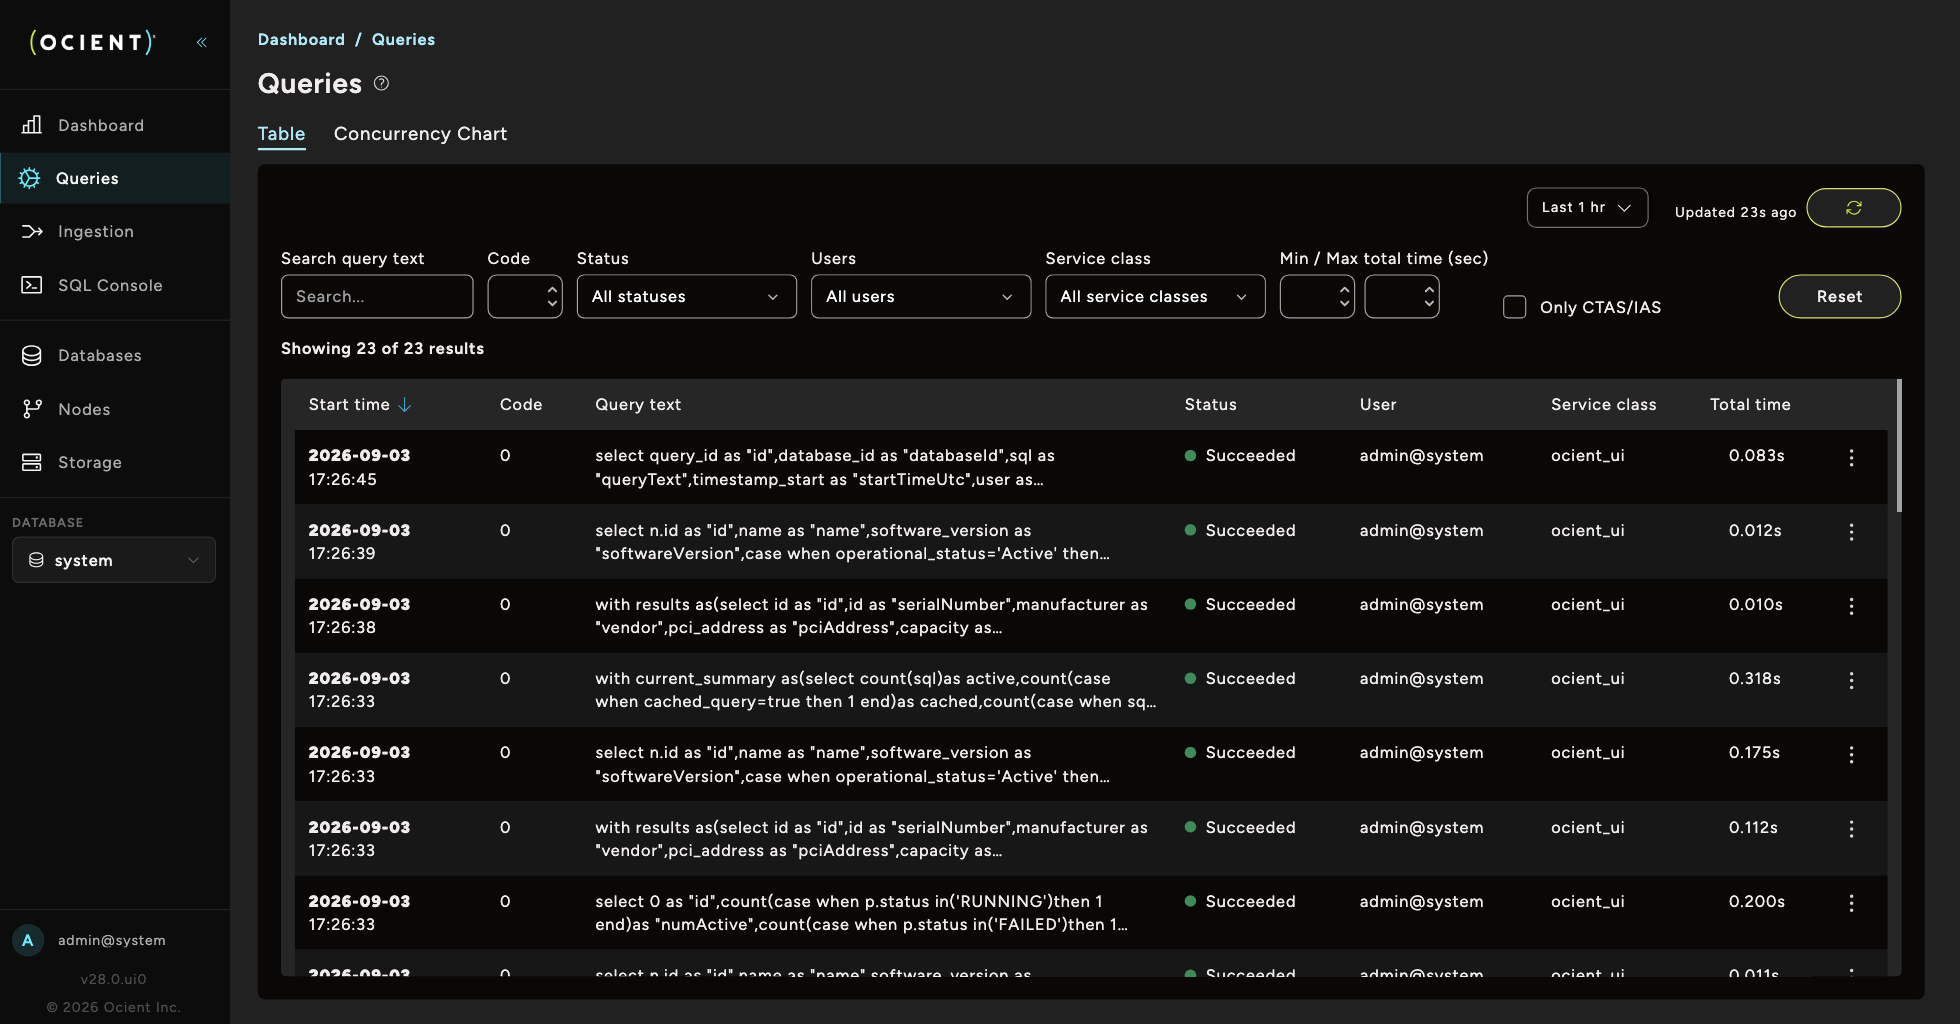Image resolution: width=1960 pixels, height=1024 pixels.
Task: Click the results table vertical scrollbar
Action: pos(1898,446)
